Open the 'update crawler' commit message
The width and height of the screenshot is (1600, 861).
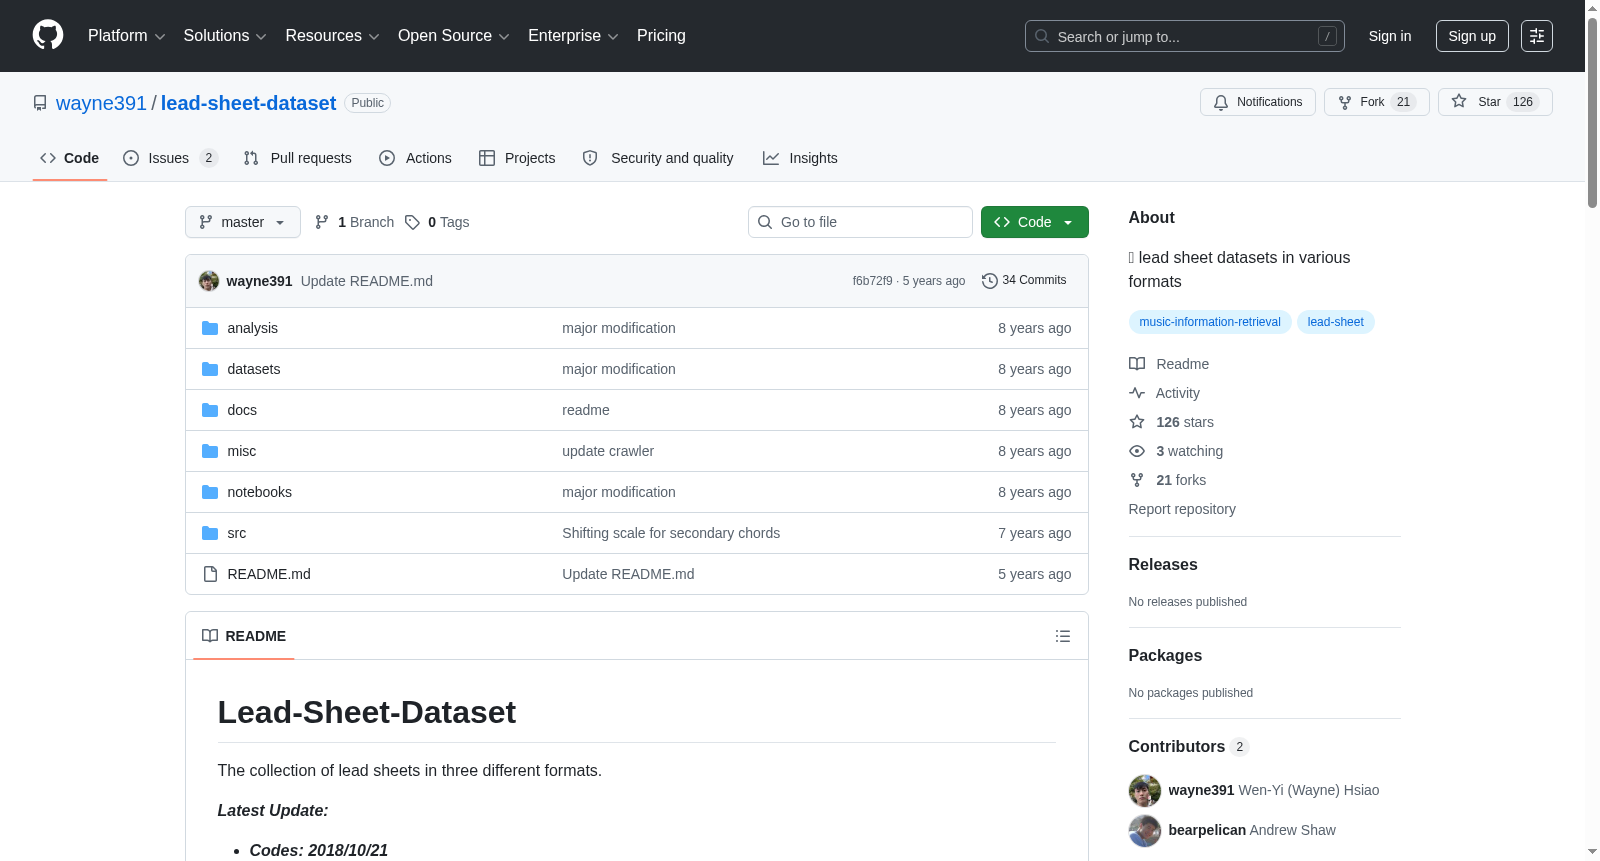pyautogui.click(x=608, y=451)
